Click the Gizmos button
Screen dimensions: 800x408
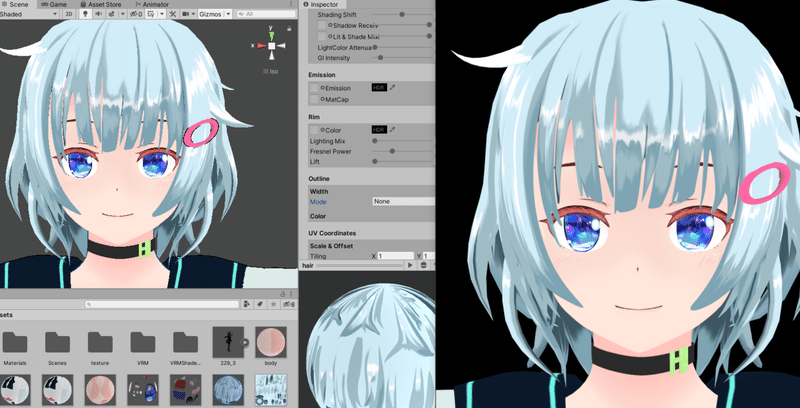pos(211,14)
